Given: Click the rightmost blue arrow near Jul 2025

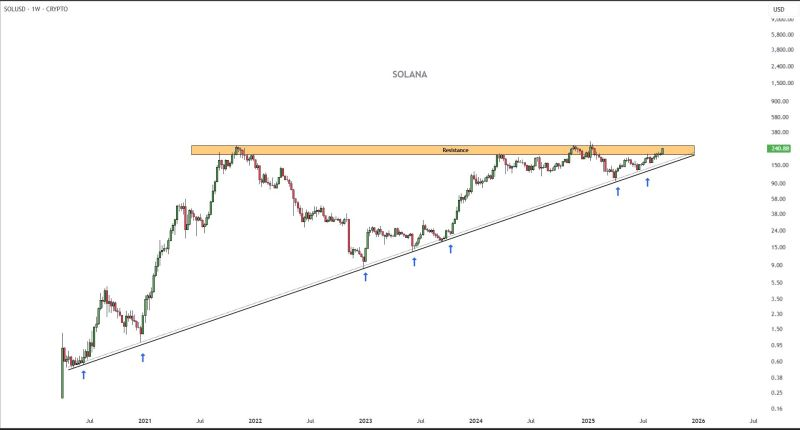Looking at the screenshot, I should coord(648,182).
